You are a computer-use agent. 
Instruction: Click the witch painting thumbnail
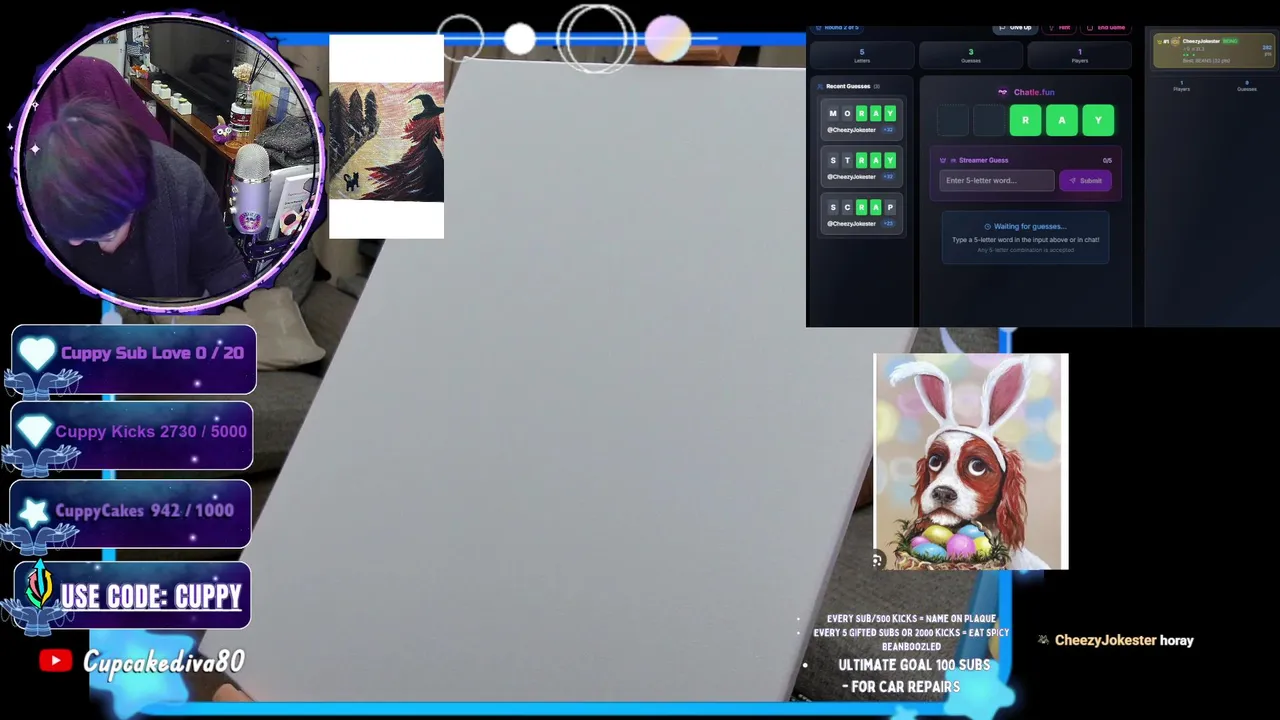pyautogui.click(x=386, y=137)
